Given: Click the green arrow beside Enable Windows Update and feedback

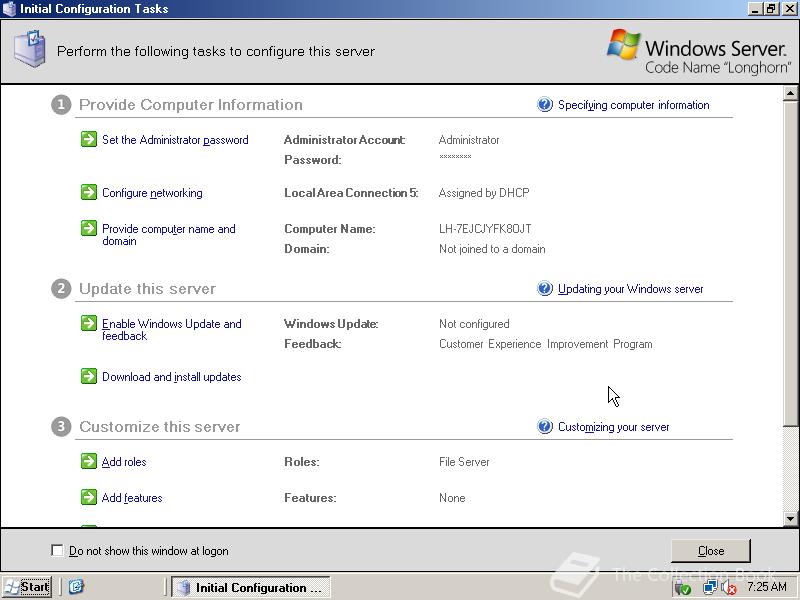Looking at the screenshot, I should coord(89,323).
